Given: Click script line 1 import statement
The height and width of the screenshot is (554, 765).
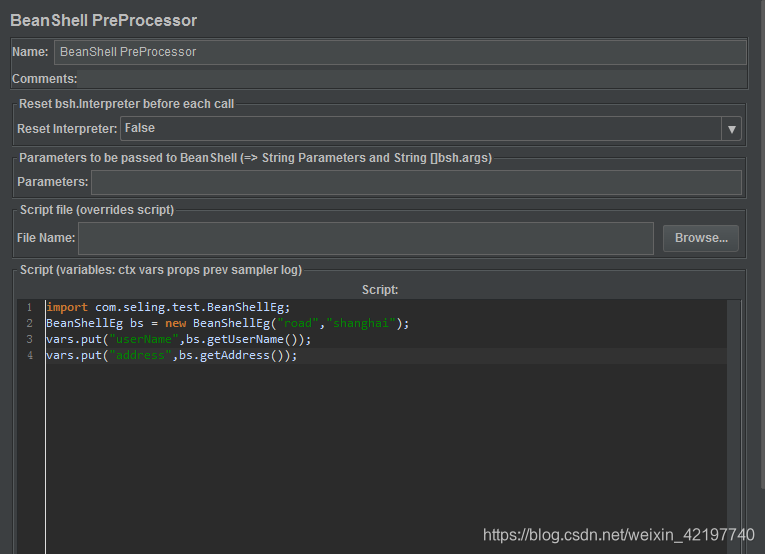Looking at the screenshot, I should coord(168,307).
